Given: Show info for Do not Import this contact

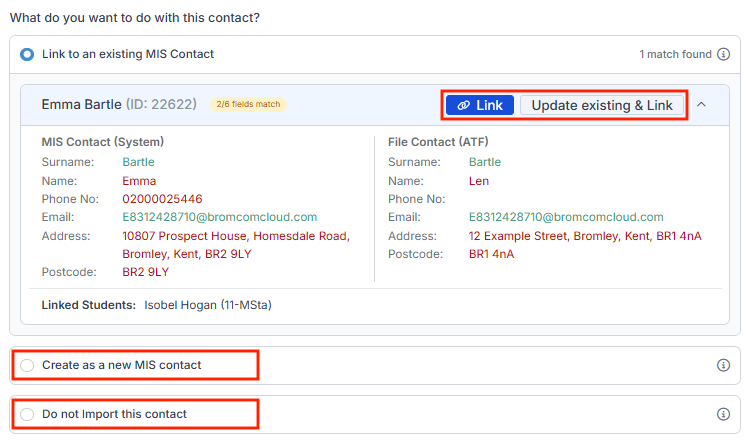Looking at the screenshot, I should pyautogui.click(x=723, y=414).
